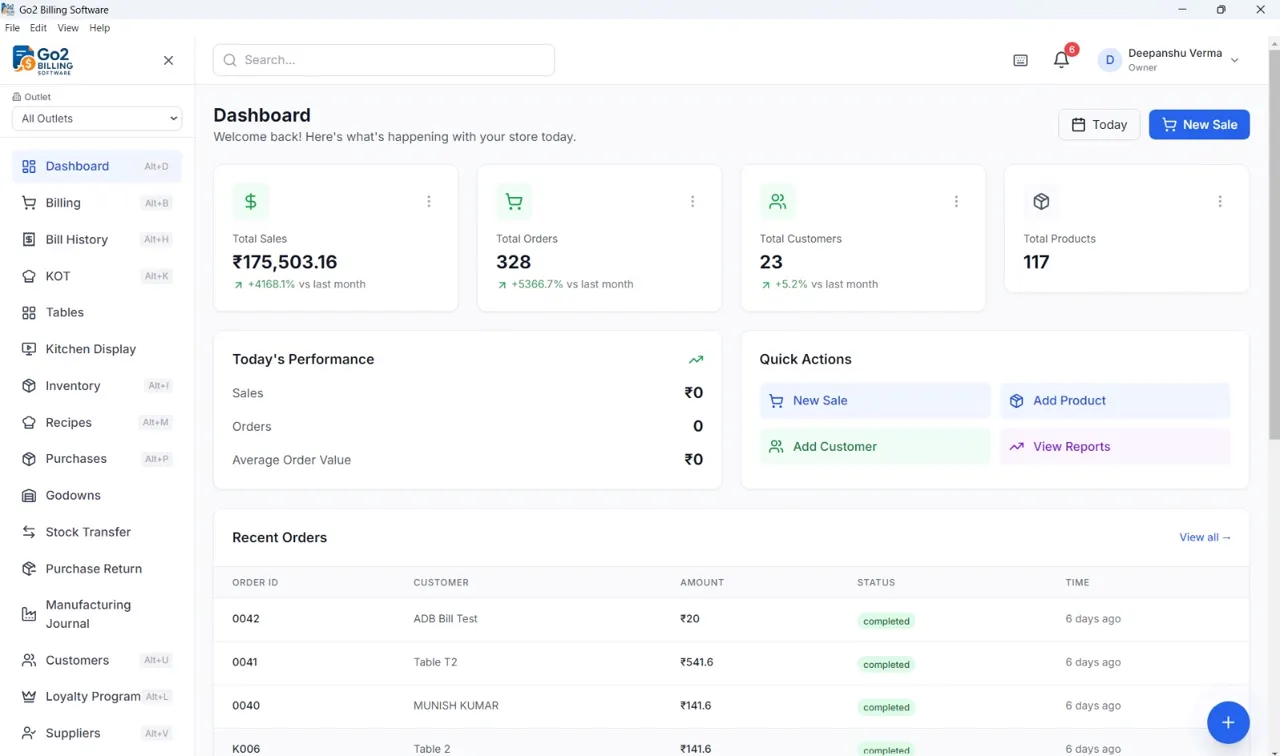Click the New Sale button in header
1280x756 pixels.
point(1199,124)
